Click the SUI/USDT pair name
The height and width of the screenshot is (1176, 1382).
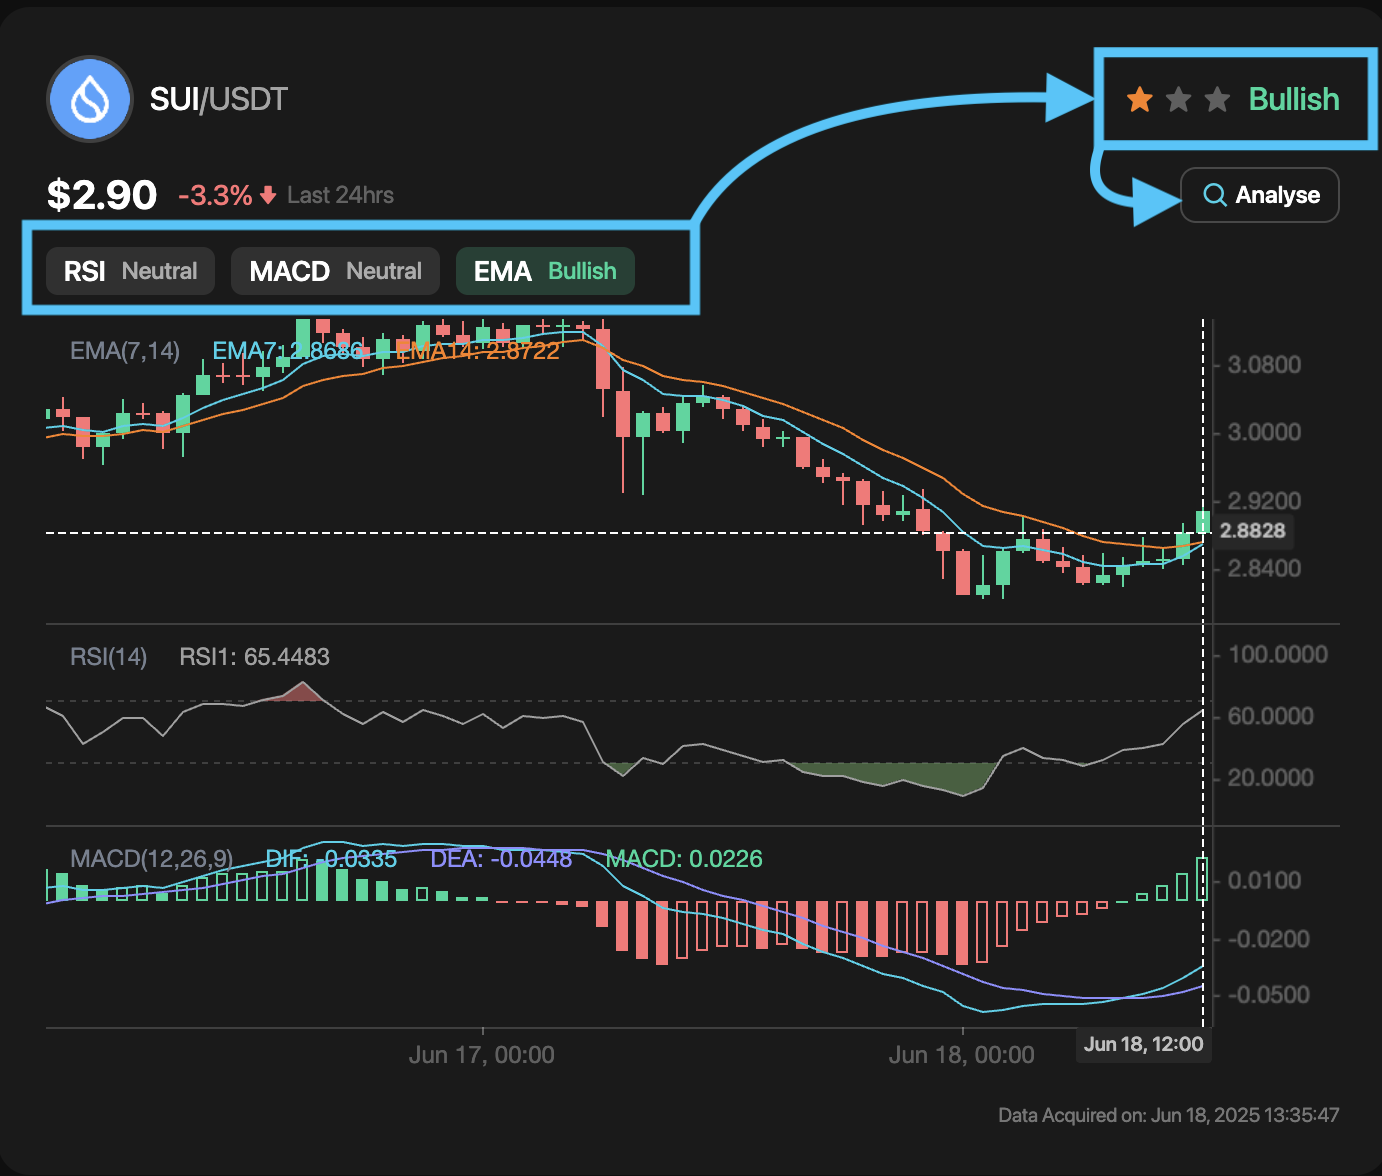point(218,99)
